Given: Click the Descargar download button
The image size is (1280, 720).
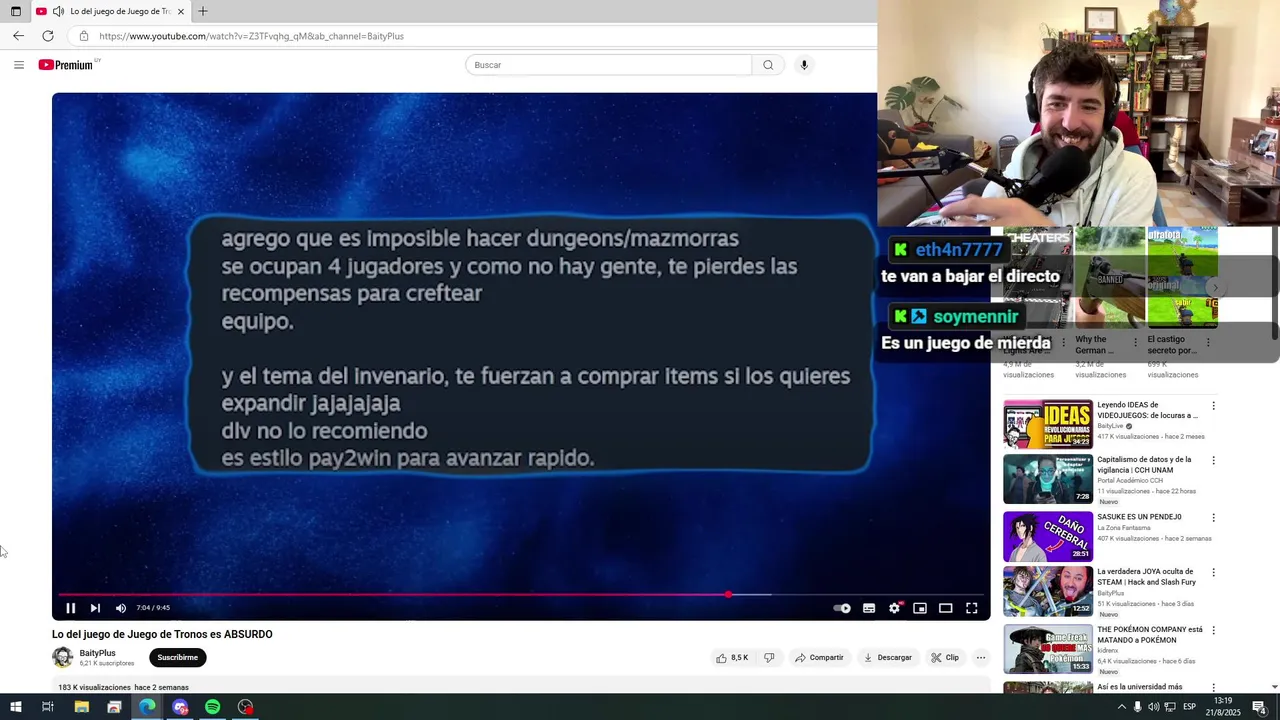Looking at the screenshot, I should (888, 657).
